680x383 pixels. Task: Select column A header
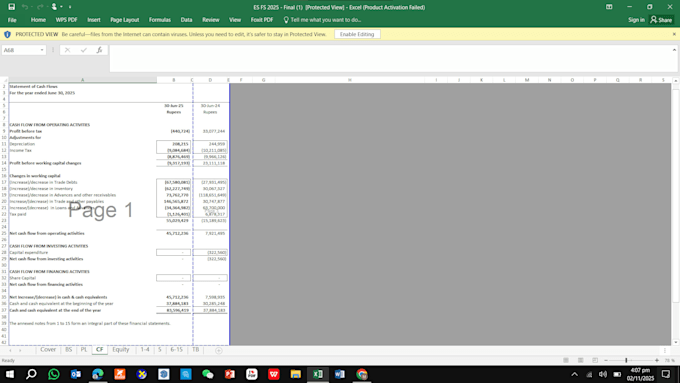[x=82, y=80]
